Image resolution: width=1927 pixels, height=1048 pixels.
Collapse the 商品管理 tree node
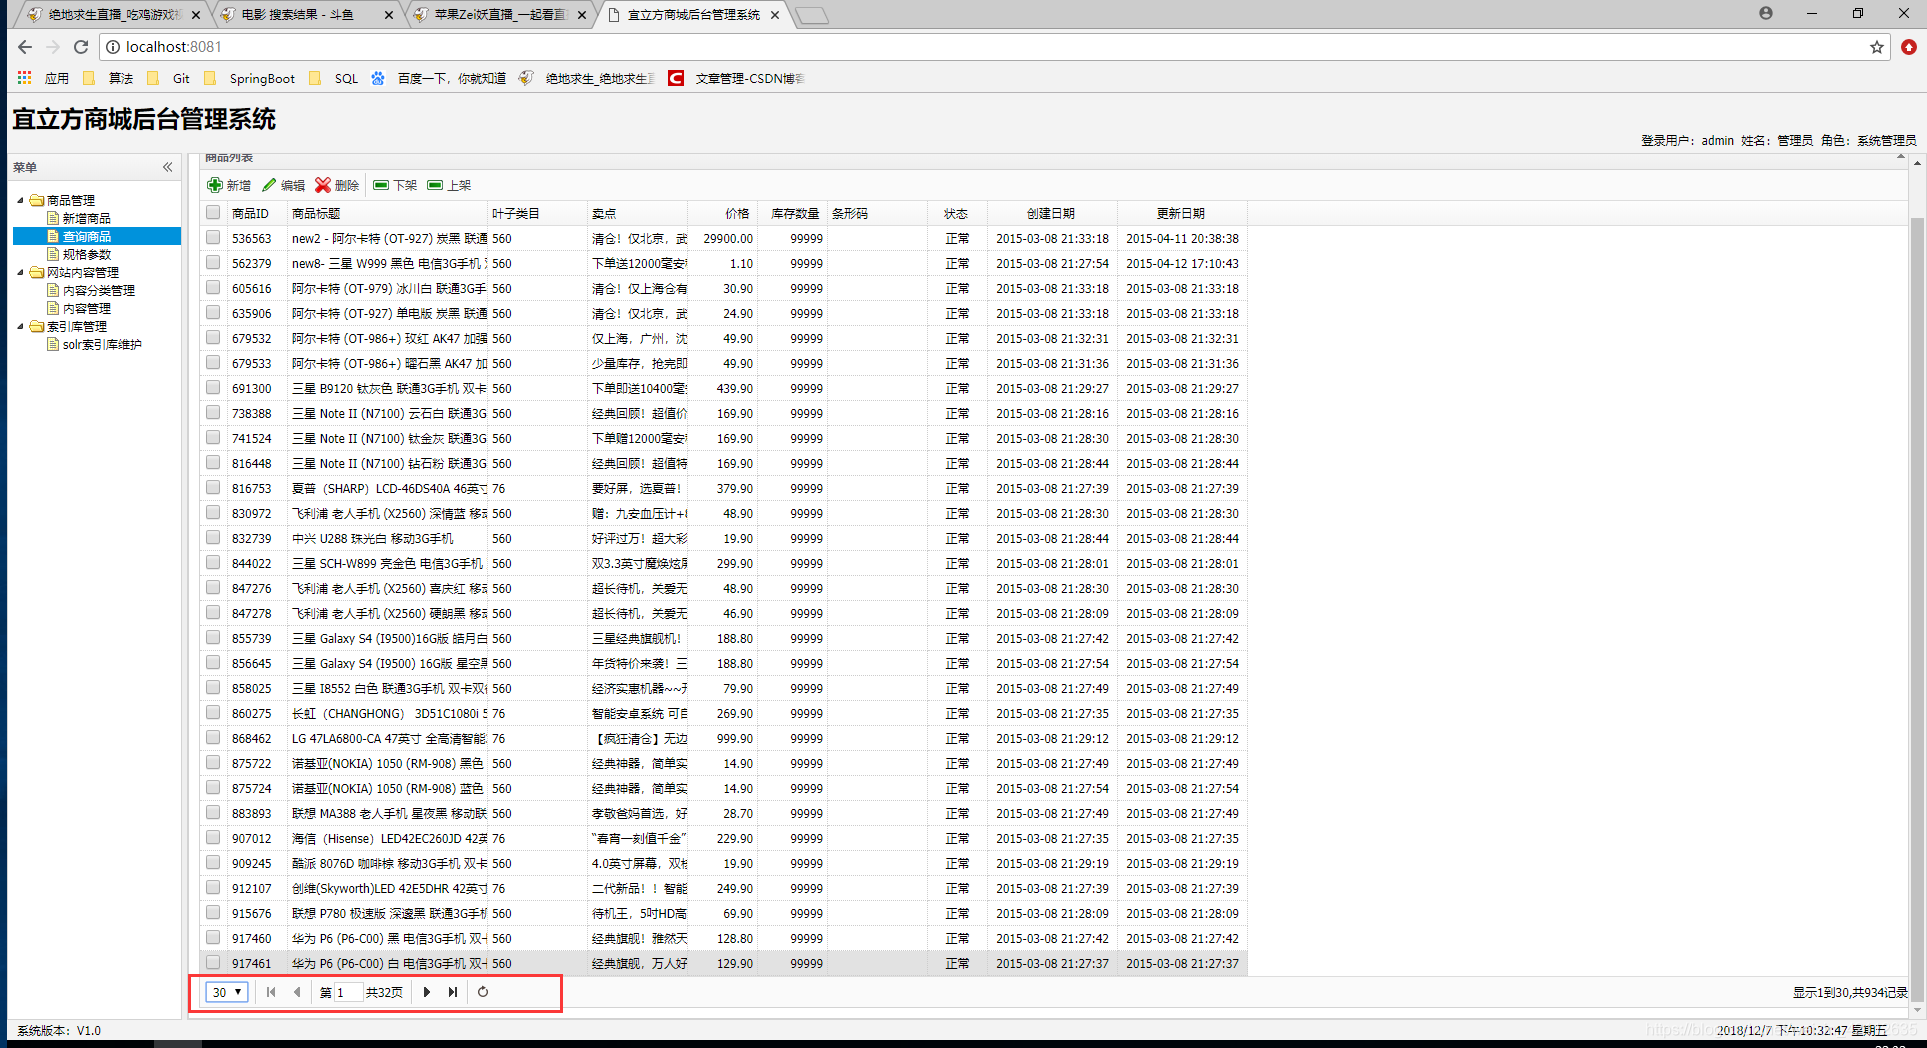(x=20, y=200)
